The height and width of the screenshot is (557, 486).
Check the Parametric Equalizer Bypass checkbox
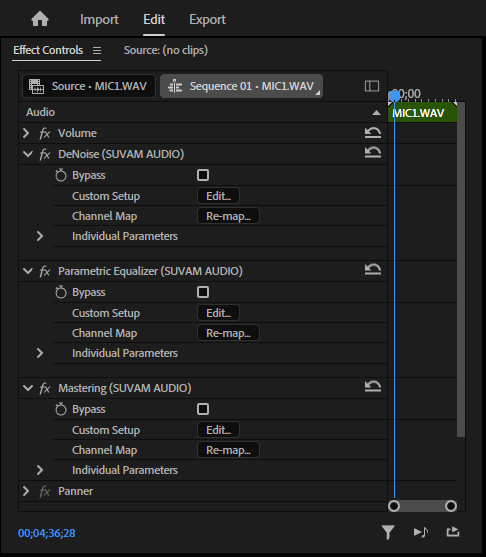[x=203, y=292]
